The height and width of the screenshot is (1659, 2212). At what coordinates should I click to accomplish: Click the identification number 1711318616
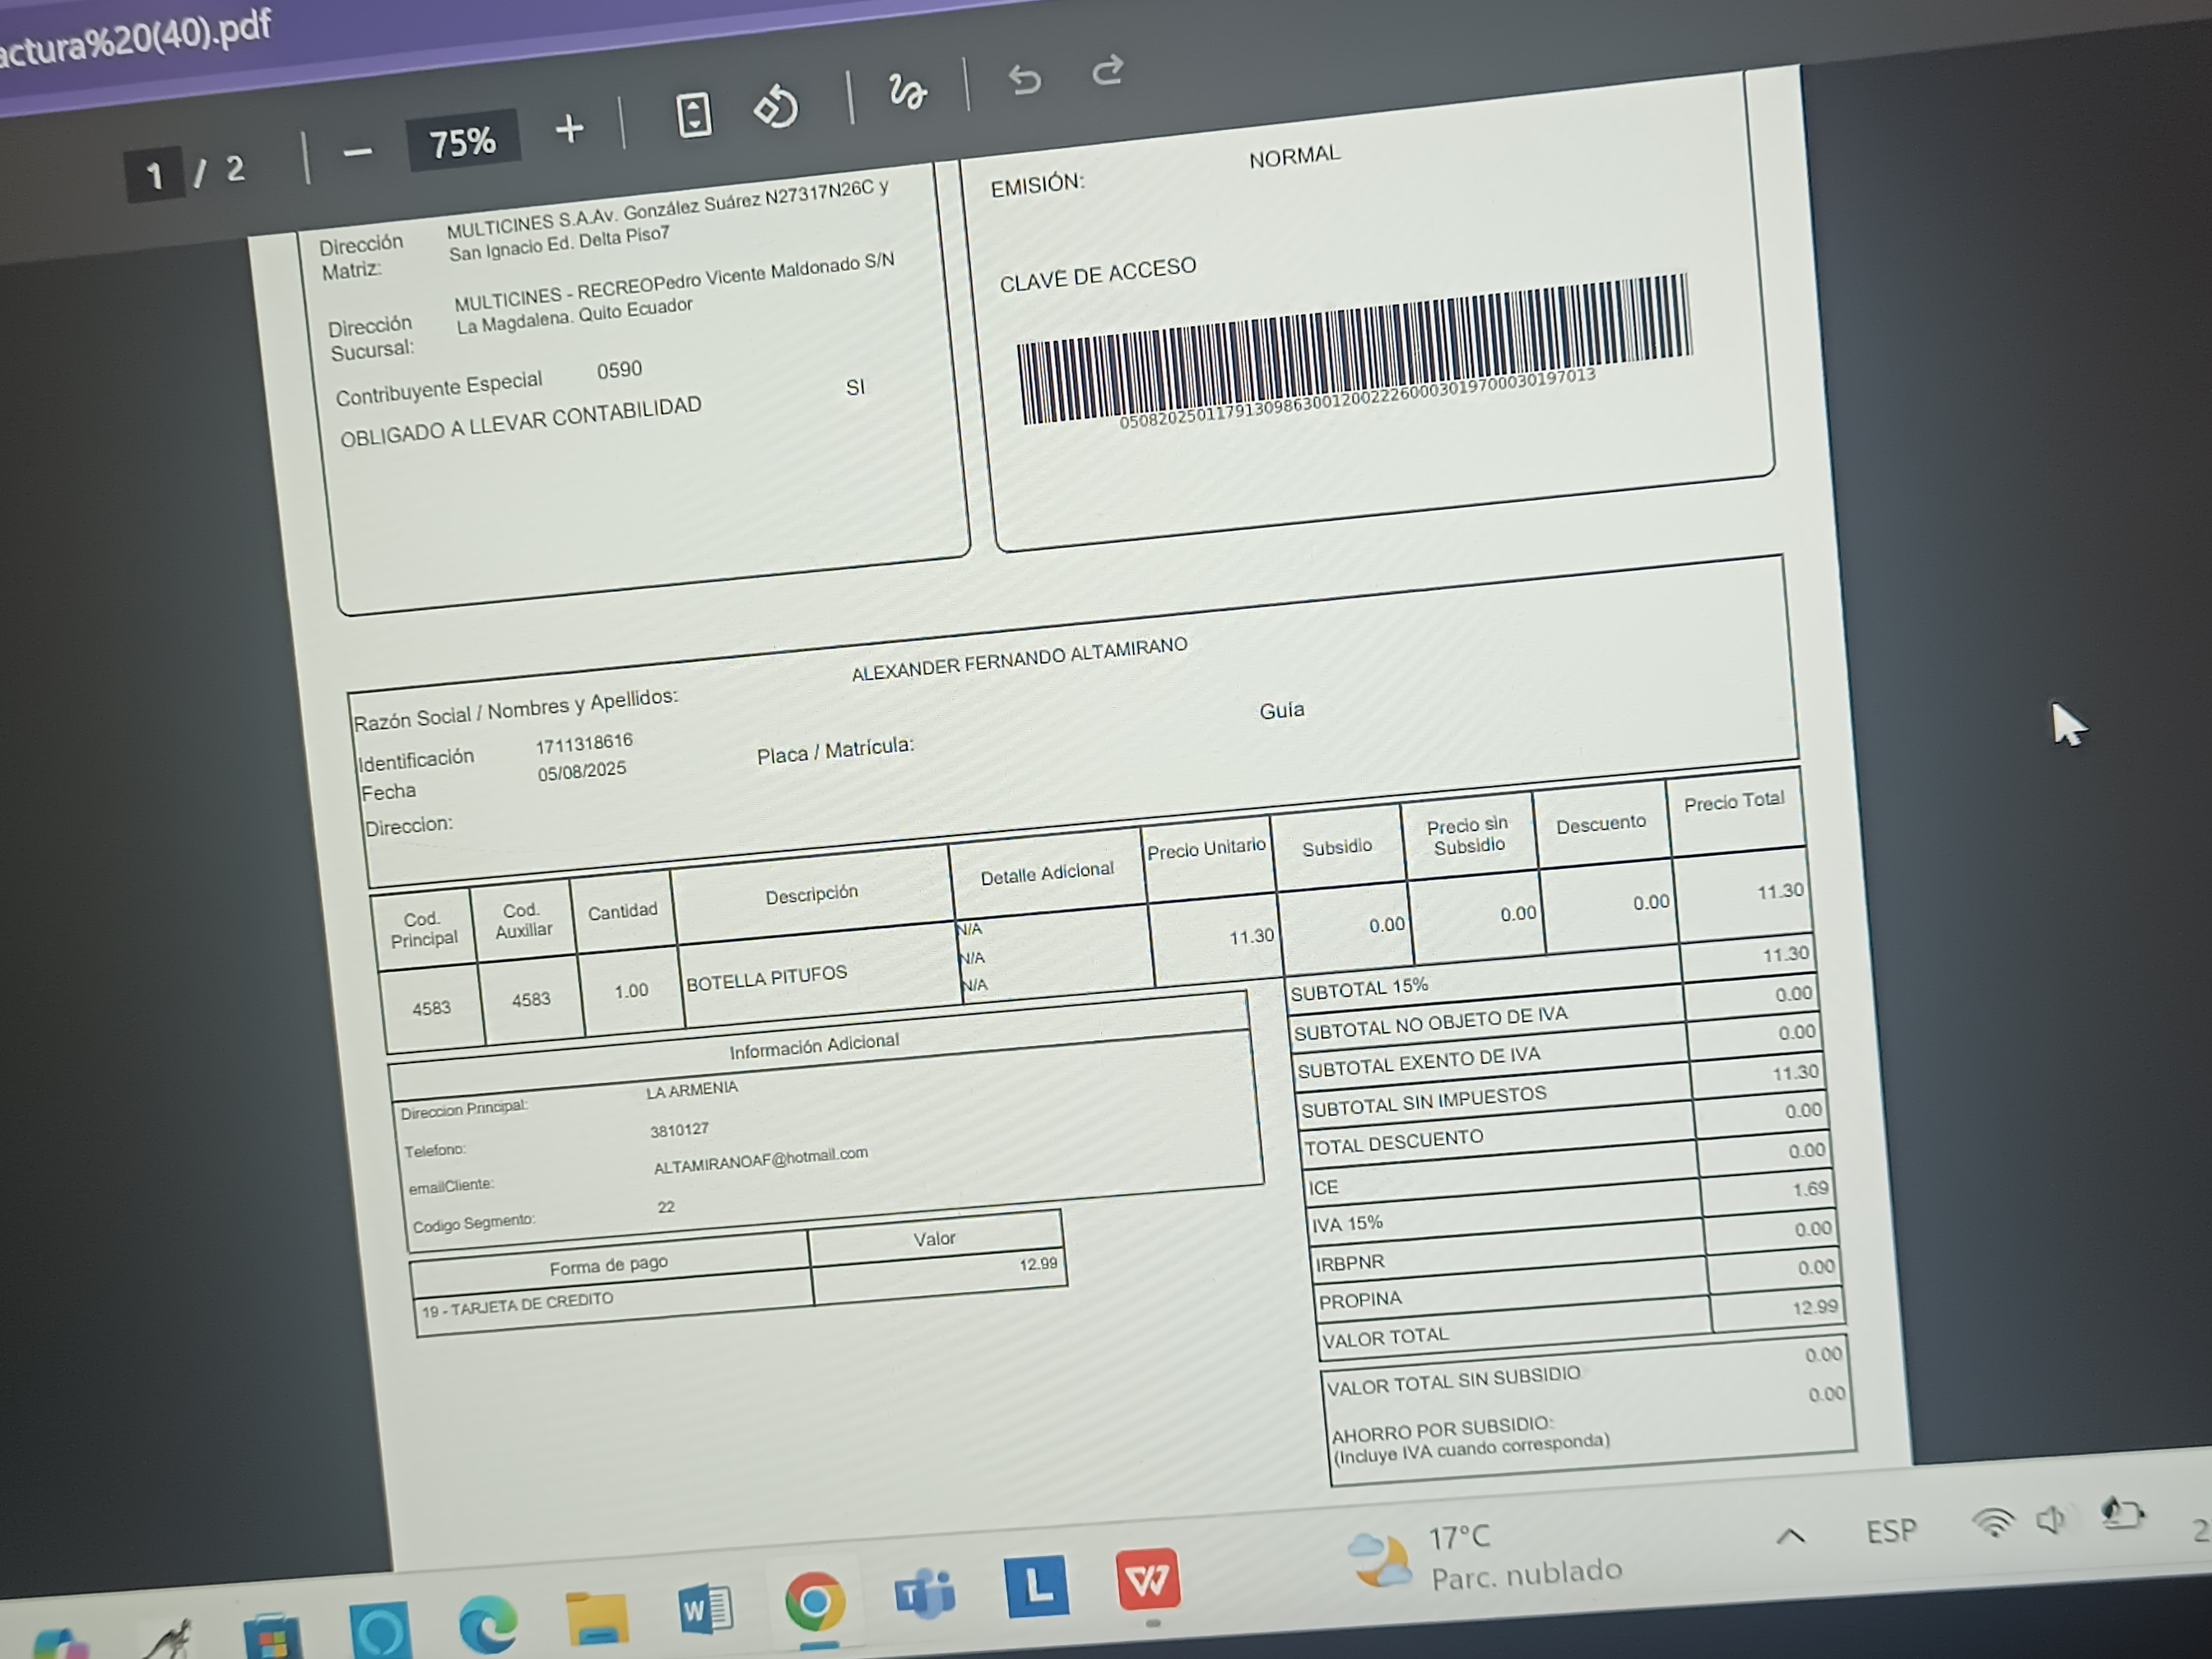click(x=584, y=743)
